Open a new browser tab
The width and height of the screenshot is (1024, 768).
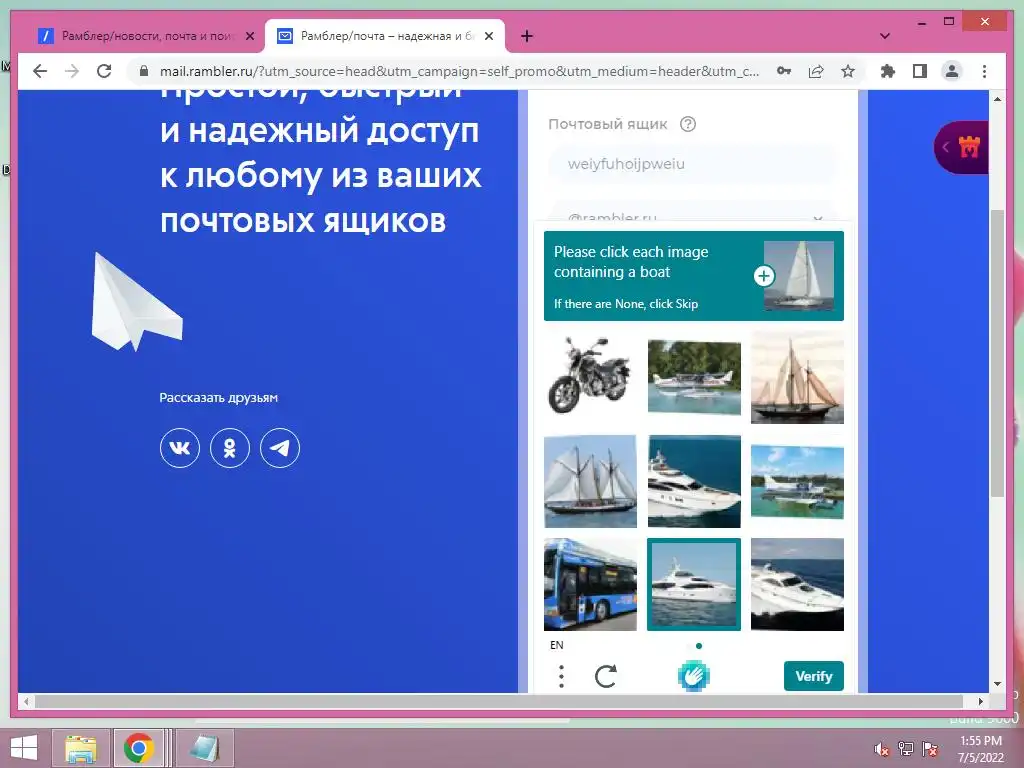coord(527,36)
